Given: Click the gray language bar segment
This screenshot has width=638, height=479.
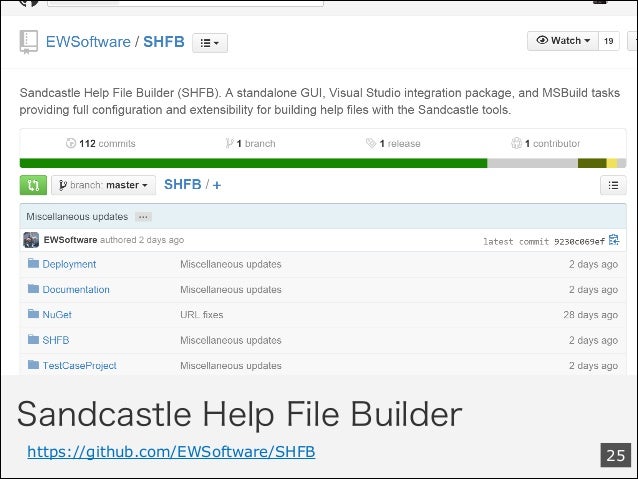Looking at the screenshot, I should click(532, 163).
